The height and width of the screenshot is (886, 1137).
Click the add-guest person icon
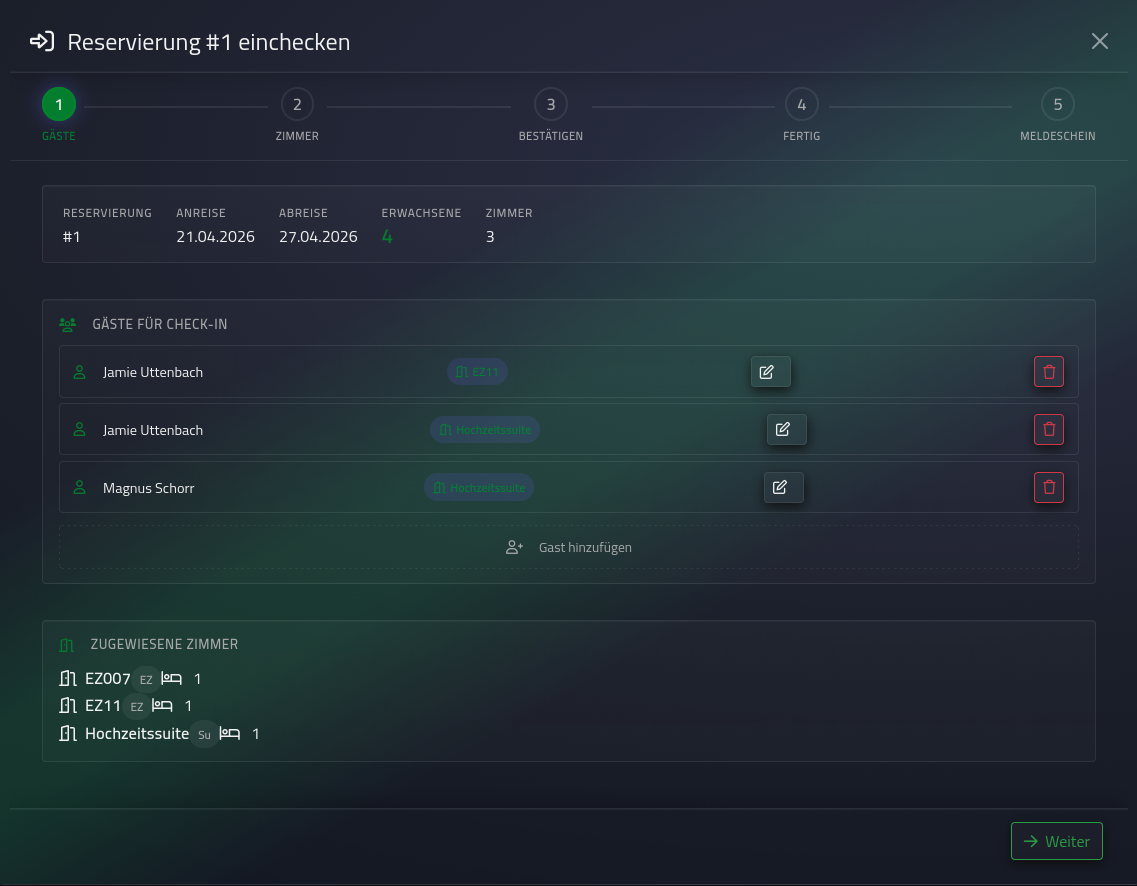pos(514,547)
